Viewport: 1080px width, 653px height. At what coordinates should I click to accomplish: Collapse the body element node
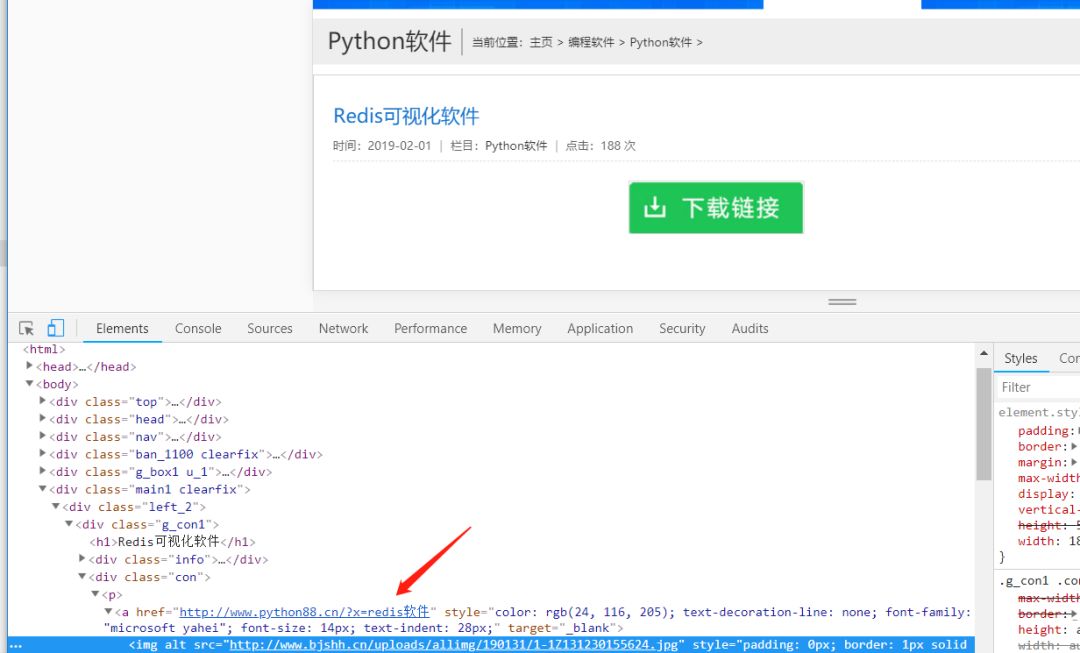(29, 384)
